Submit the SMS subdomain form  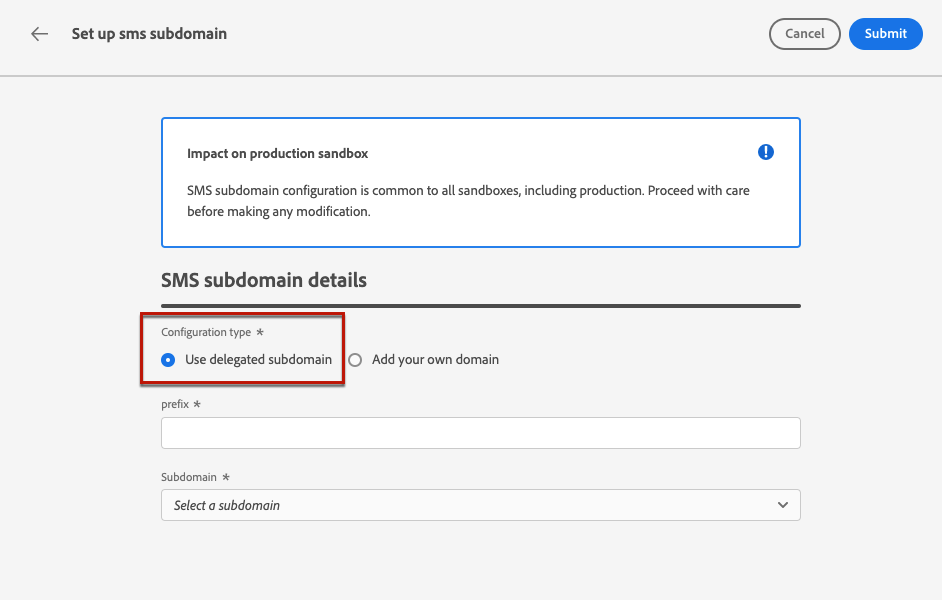pyautogui.click(x=885, y=34)
